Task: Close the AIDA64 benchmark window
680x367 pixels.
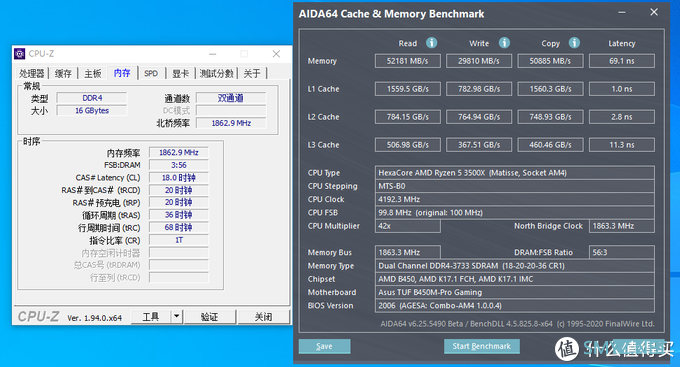Action: tap(654, 12)
